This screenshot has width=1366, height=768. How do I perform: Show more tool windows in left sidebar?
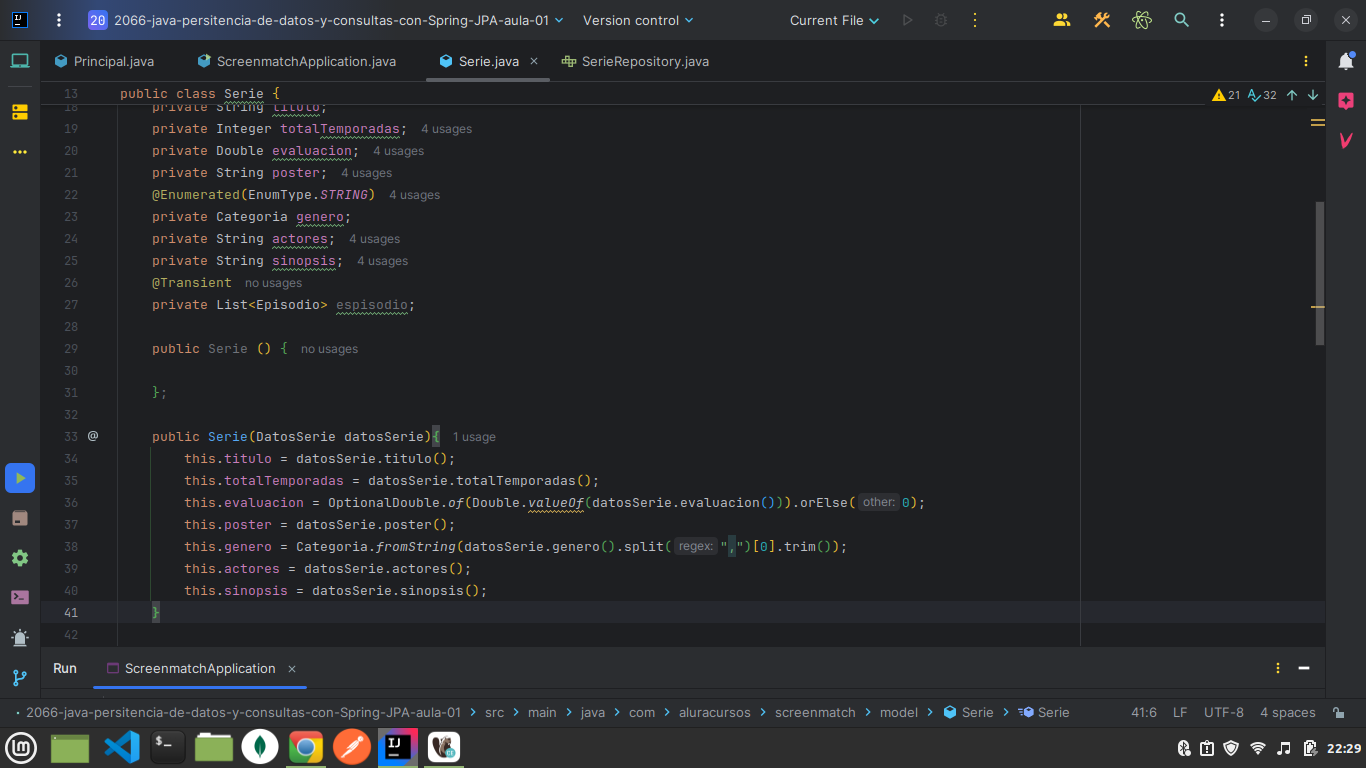[x=20, y=153]
